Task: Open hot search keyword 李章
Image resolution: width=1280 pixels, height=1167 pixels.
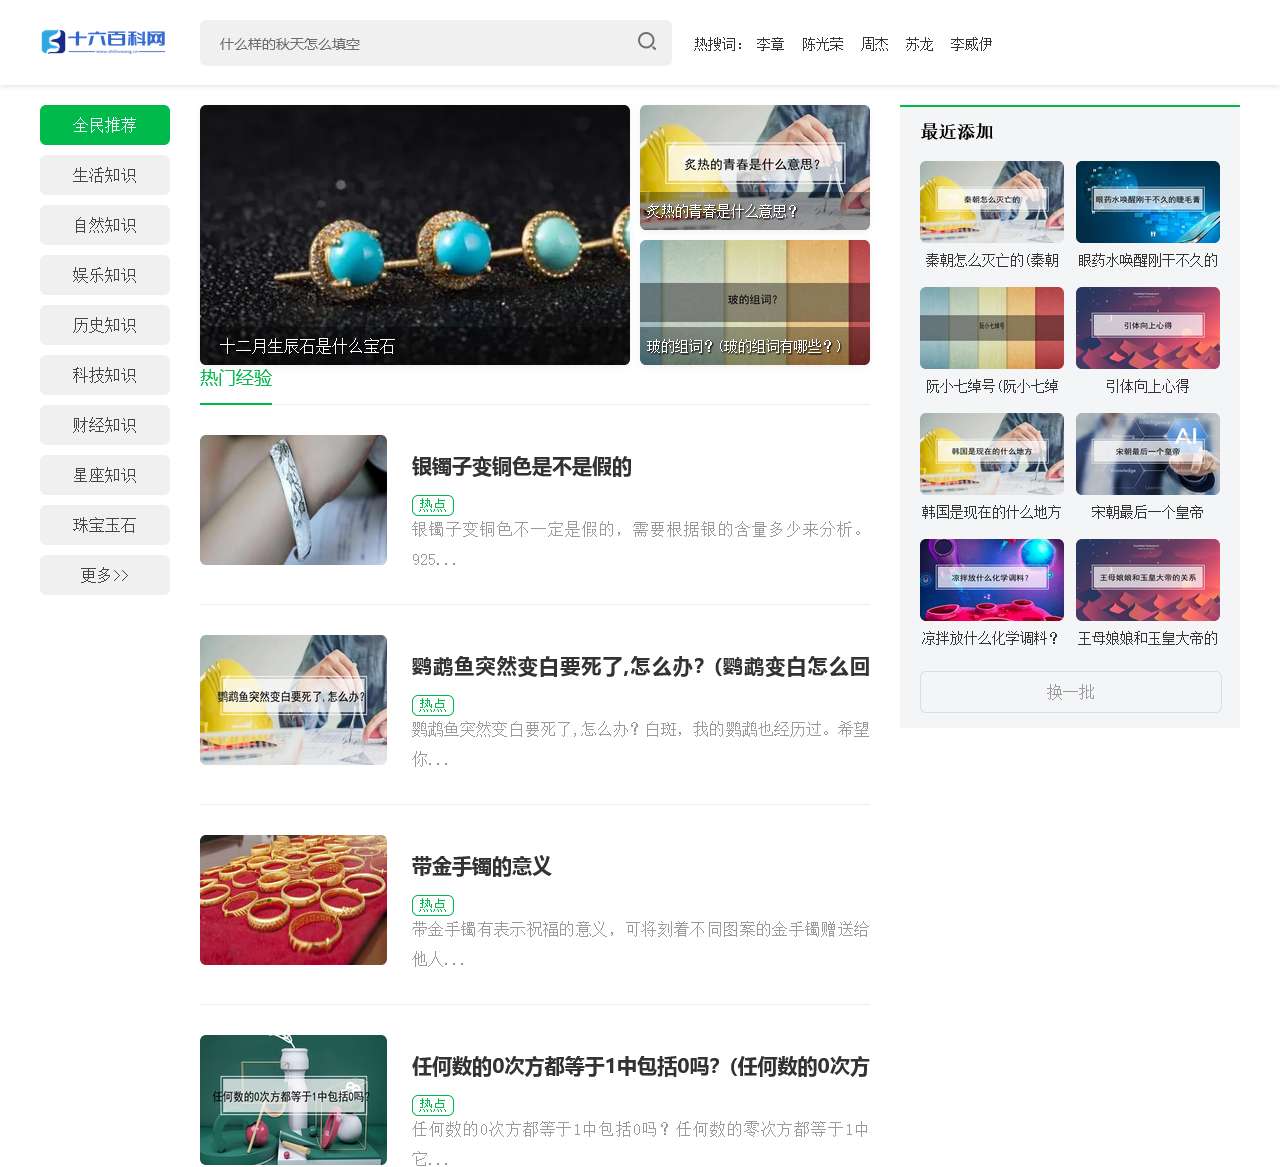Action: coord(769,43)
